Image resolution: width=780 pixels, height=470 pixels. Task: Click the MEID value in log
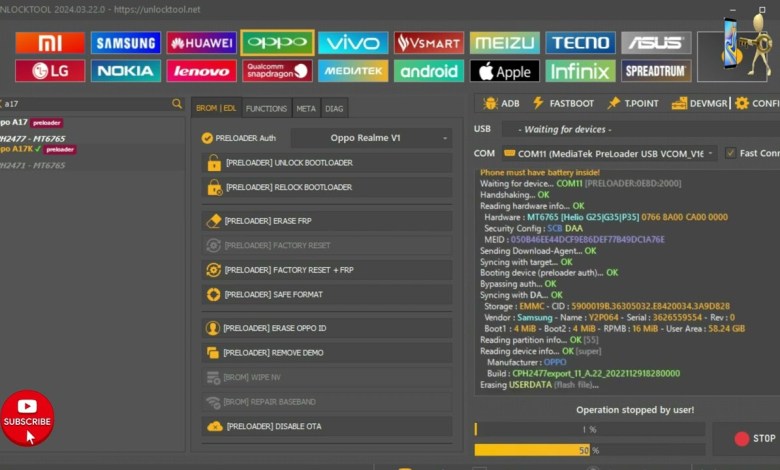point(587,240)
